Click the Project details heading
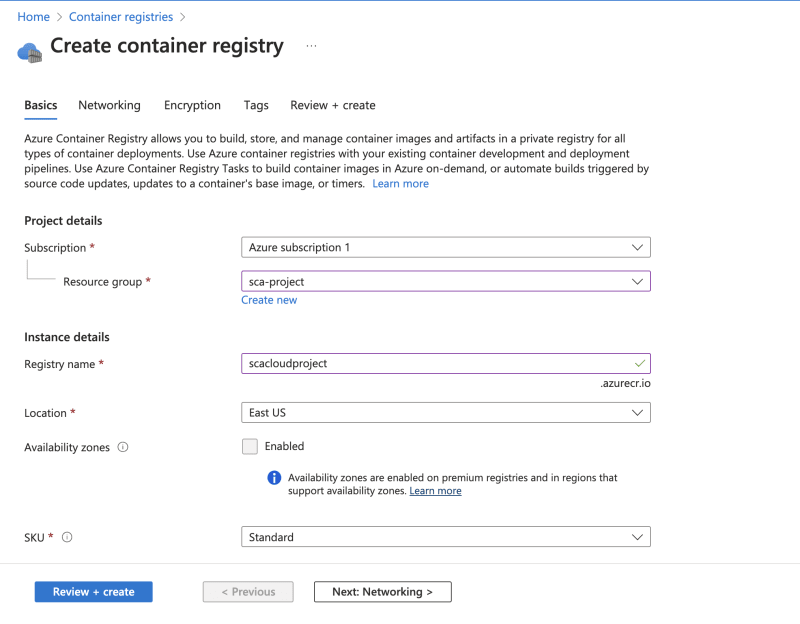The width and height of the screenshot is (800, 624). tap(63, 221)
